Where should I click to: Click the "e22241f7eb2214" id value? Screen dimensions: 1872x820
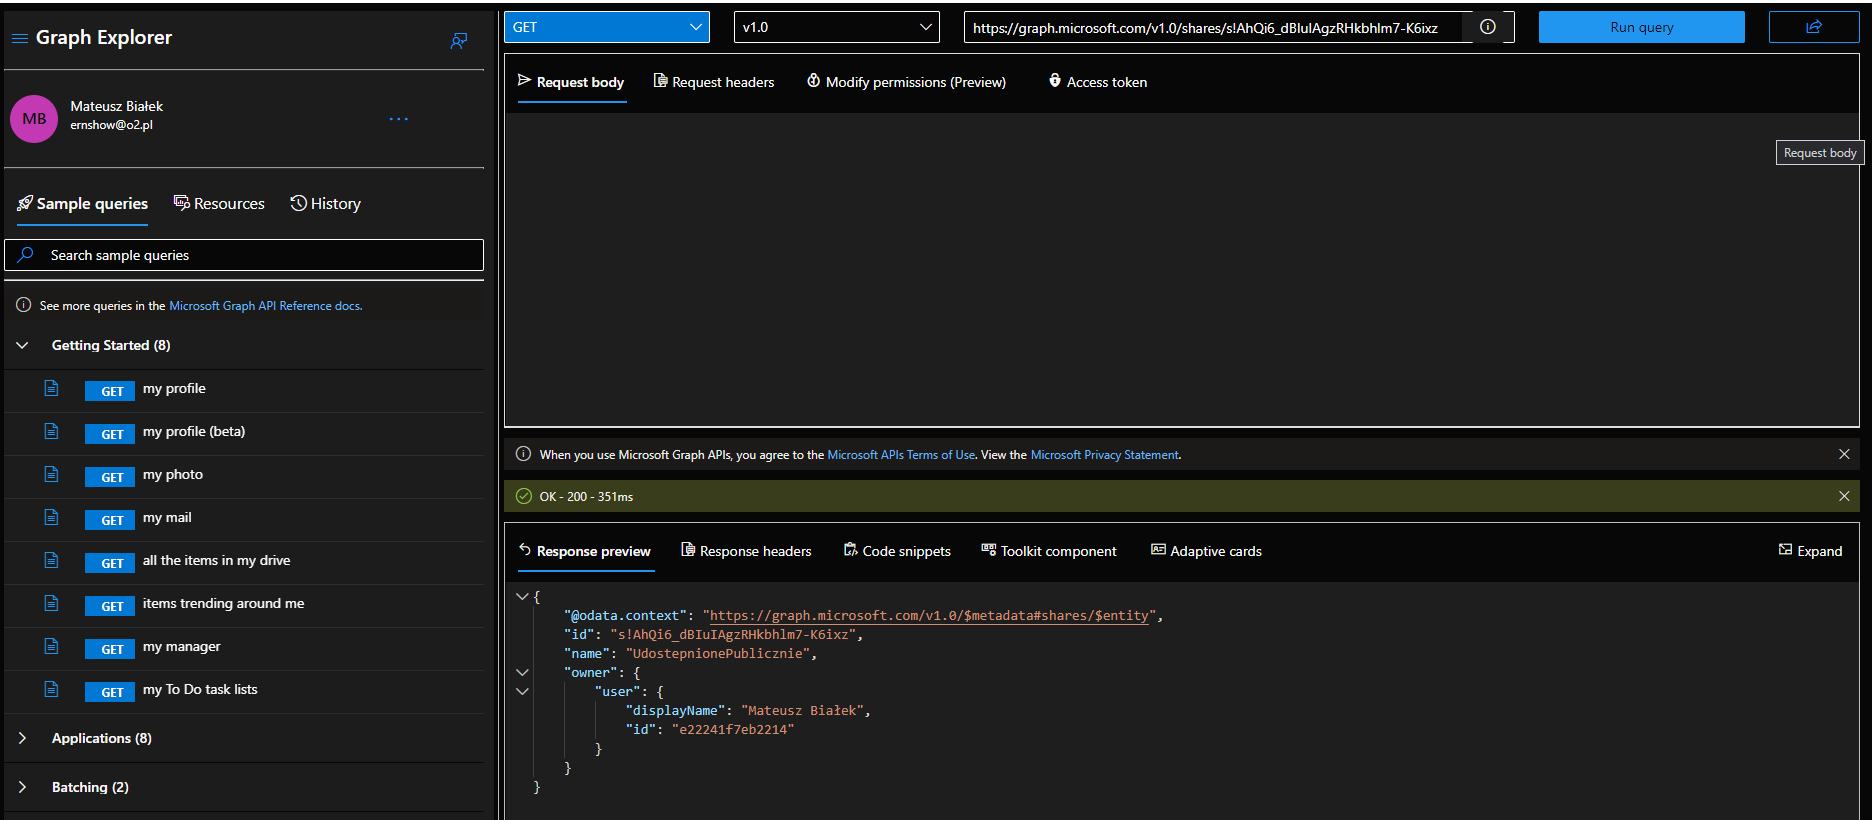(x=733, y=730)
